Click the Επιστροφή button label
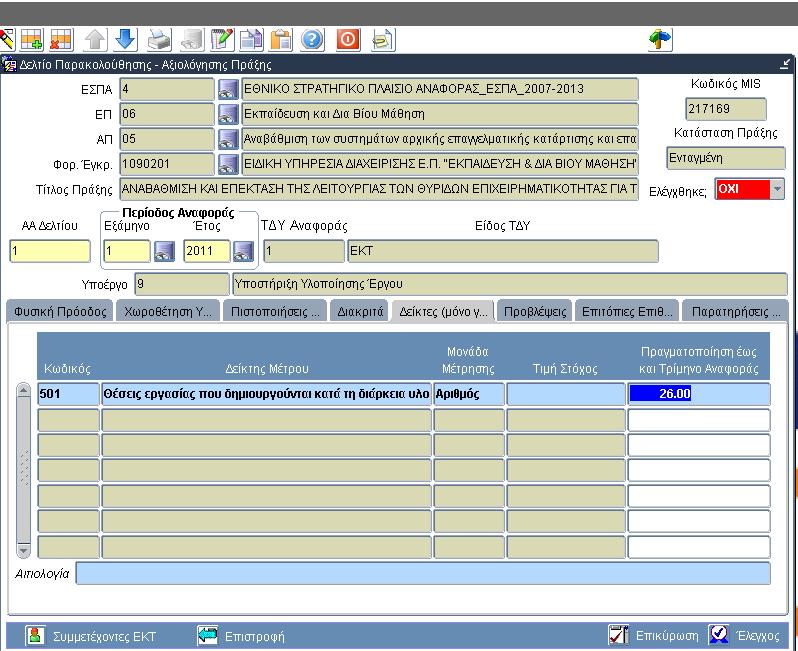 254,636
